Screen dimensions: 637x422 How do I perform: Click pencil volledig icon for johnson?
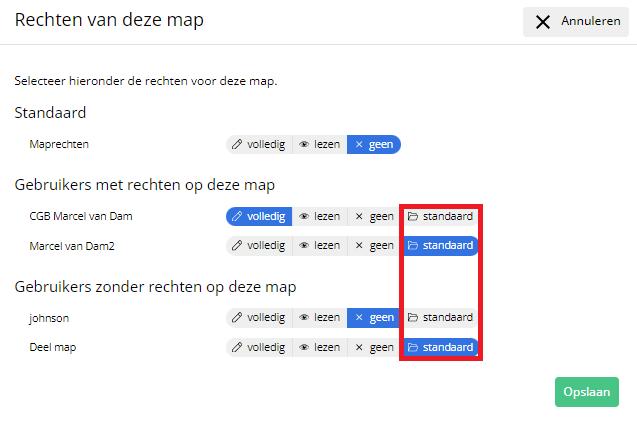point(238,318)
